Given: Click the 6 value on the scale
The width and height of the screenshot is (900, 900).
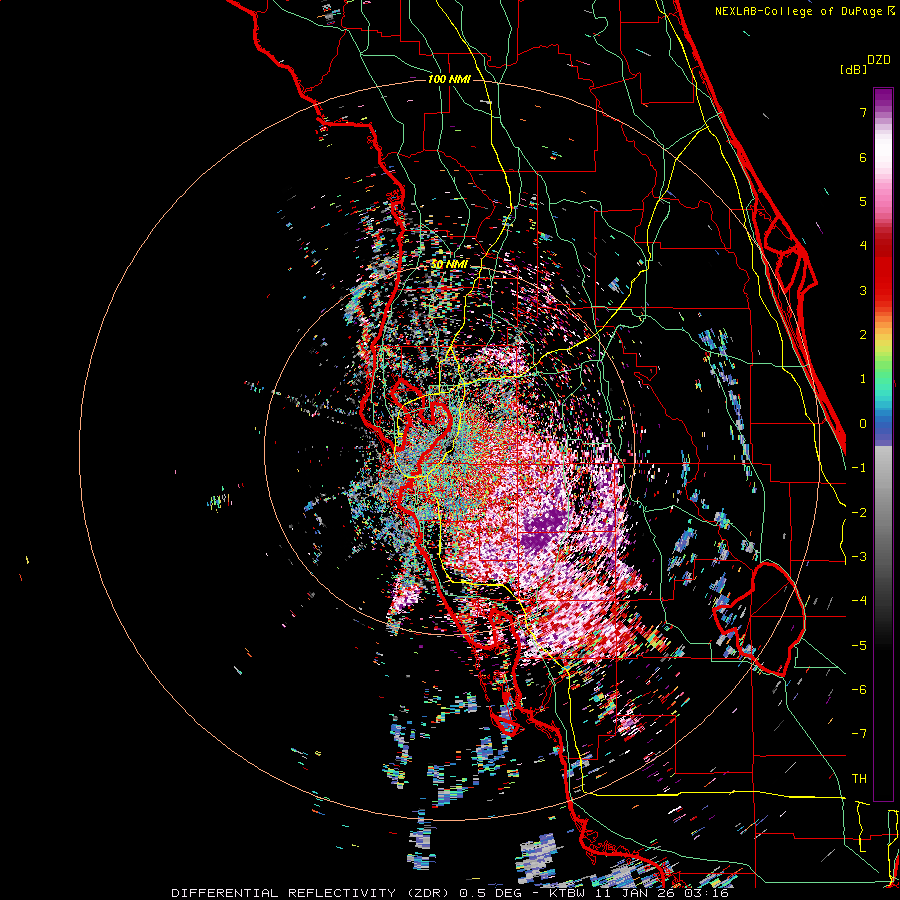Looking at the screenshot, I should (863, 157).
